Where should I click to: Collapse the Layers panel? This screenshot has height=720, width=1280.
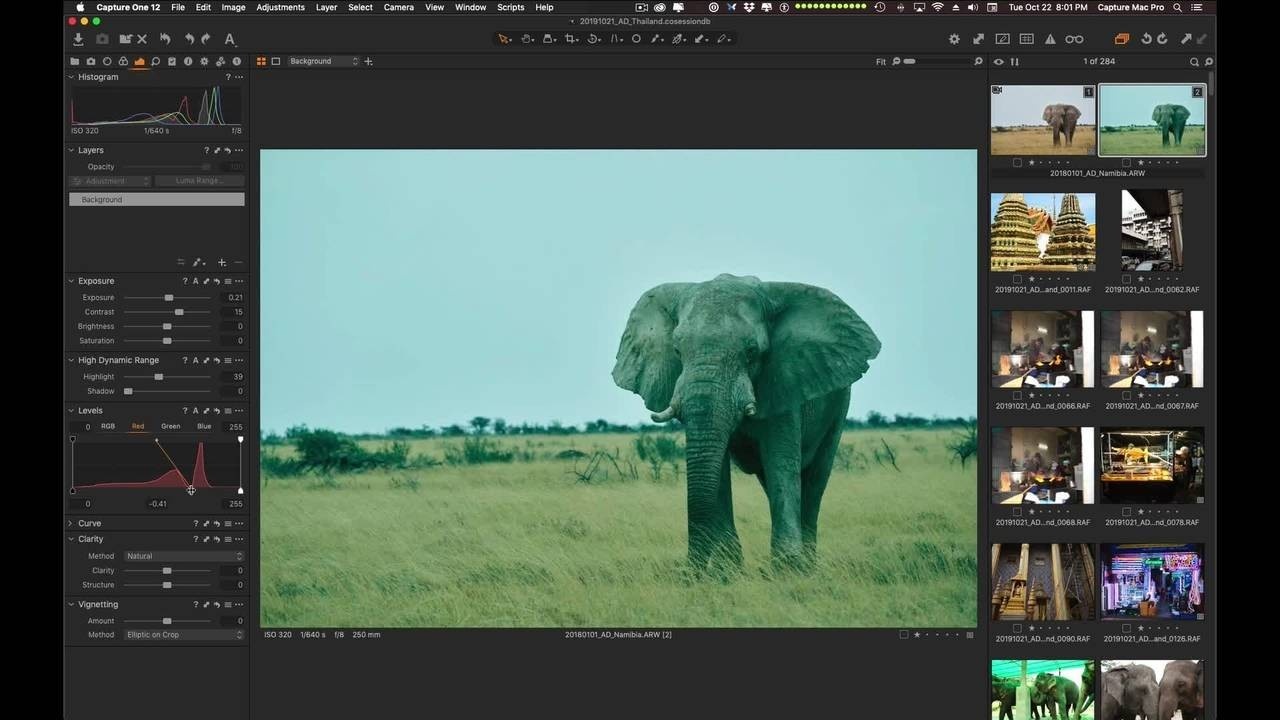point(71,150)
